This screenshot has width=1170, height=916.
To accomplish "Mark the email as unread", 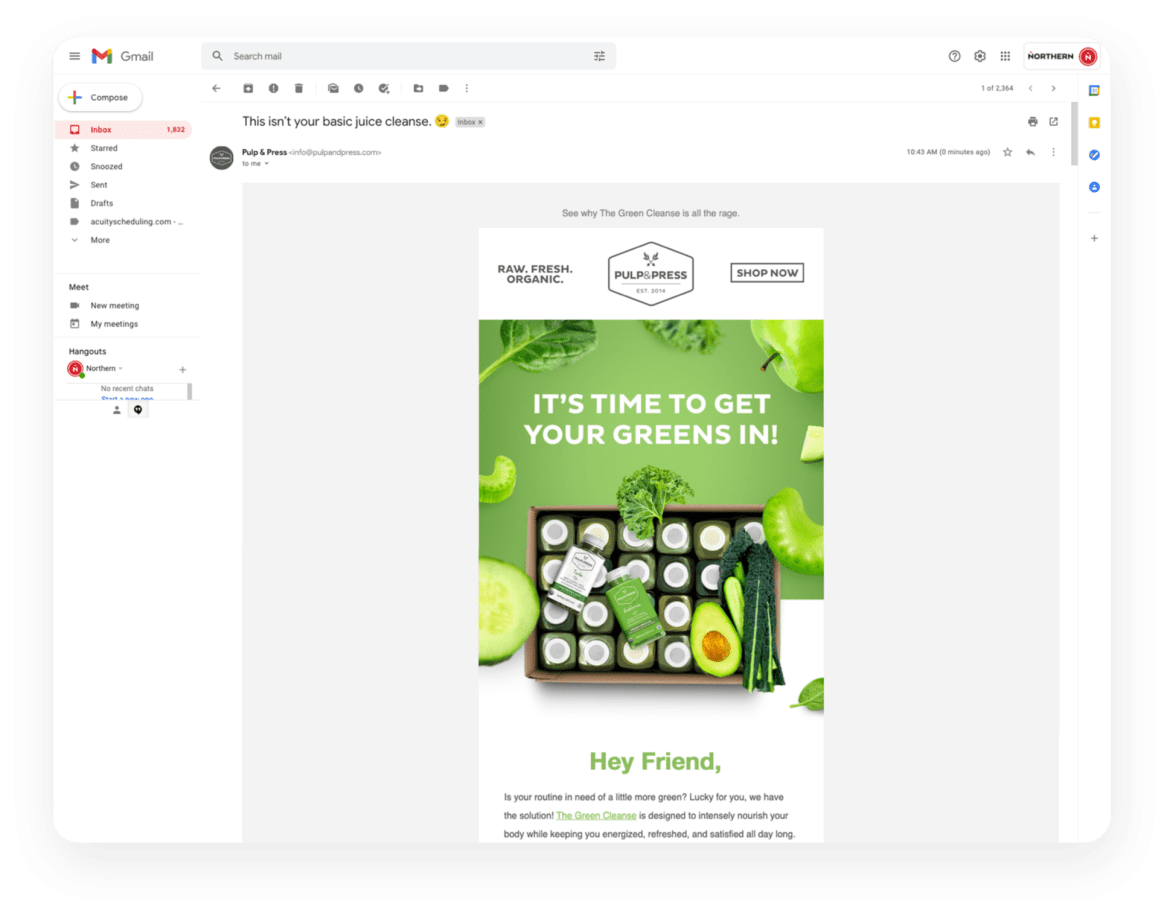I will click(x=333, y=88).
